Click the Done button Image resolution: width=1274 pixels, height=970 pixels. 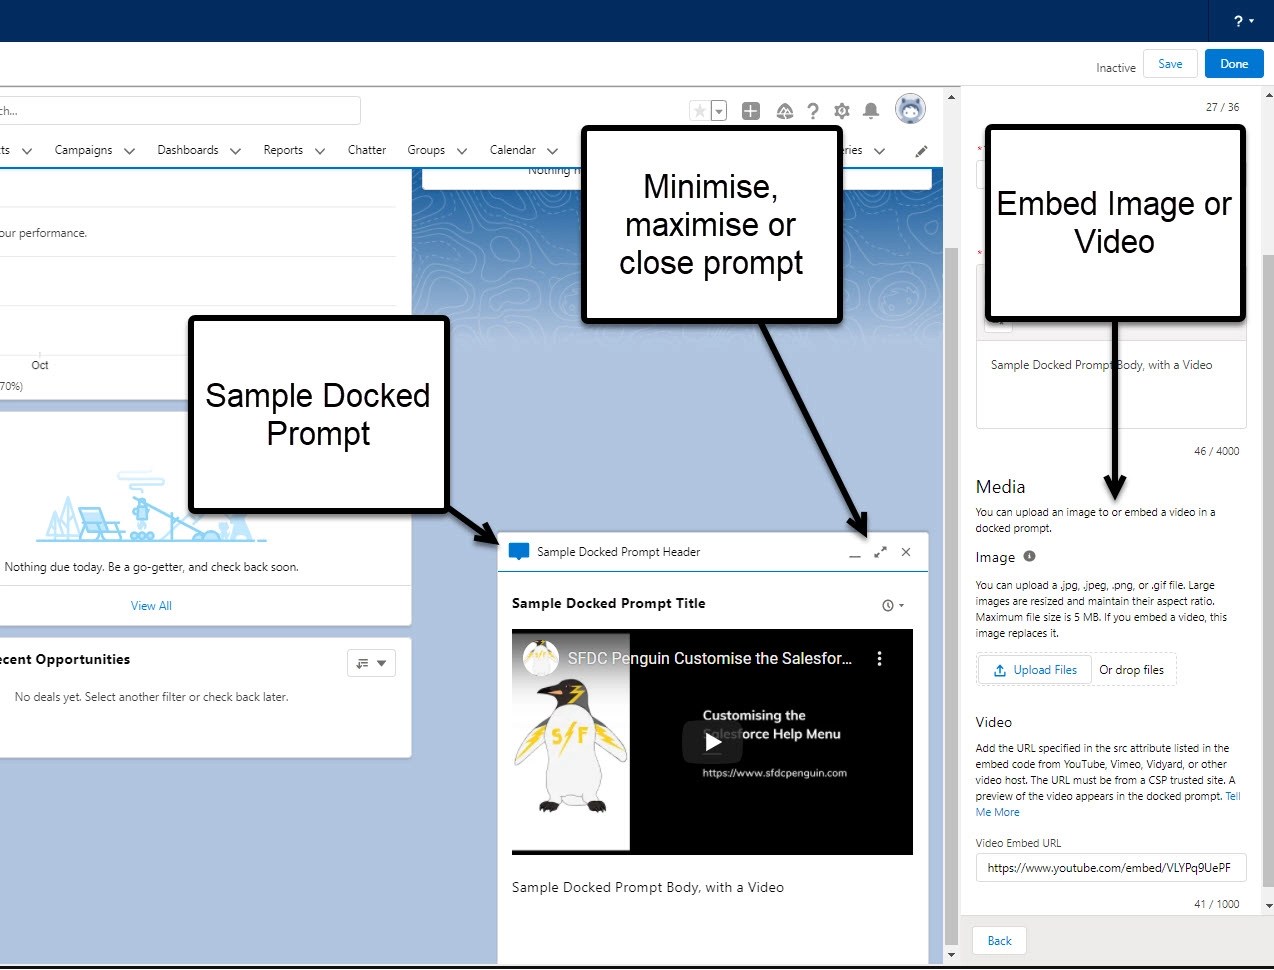1234,64
